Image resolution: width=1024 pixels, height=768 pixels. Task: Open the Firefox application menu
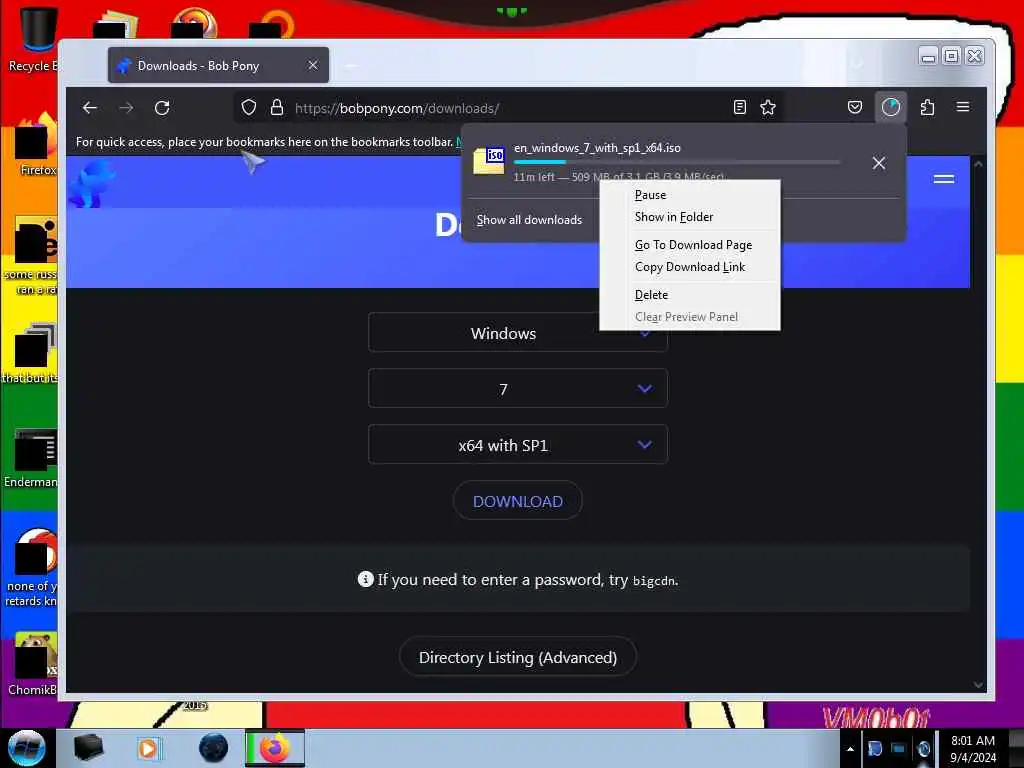(963, 107)
